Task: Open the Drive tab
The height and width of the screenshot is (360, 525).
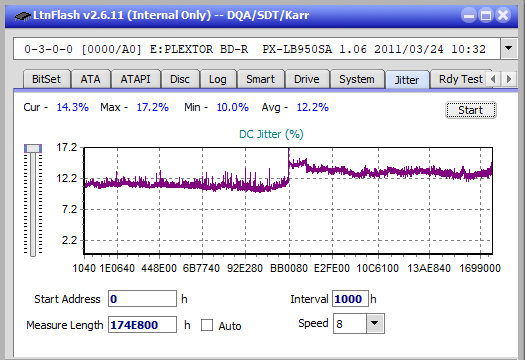Action: point(307,79)
